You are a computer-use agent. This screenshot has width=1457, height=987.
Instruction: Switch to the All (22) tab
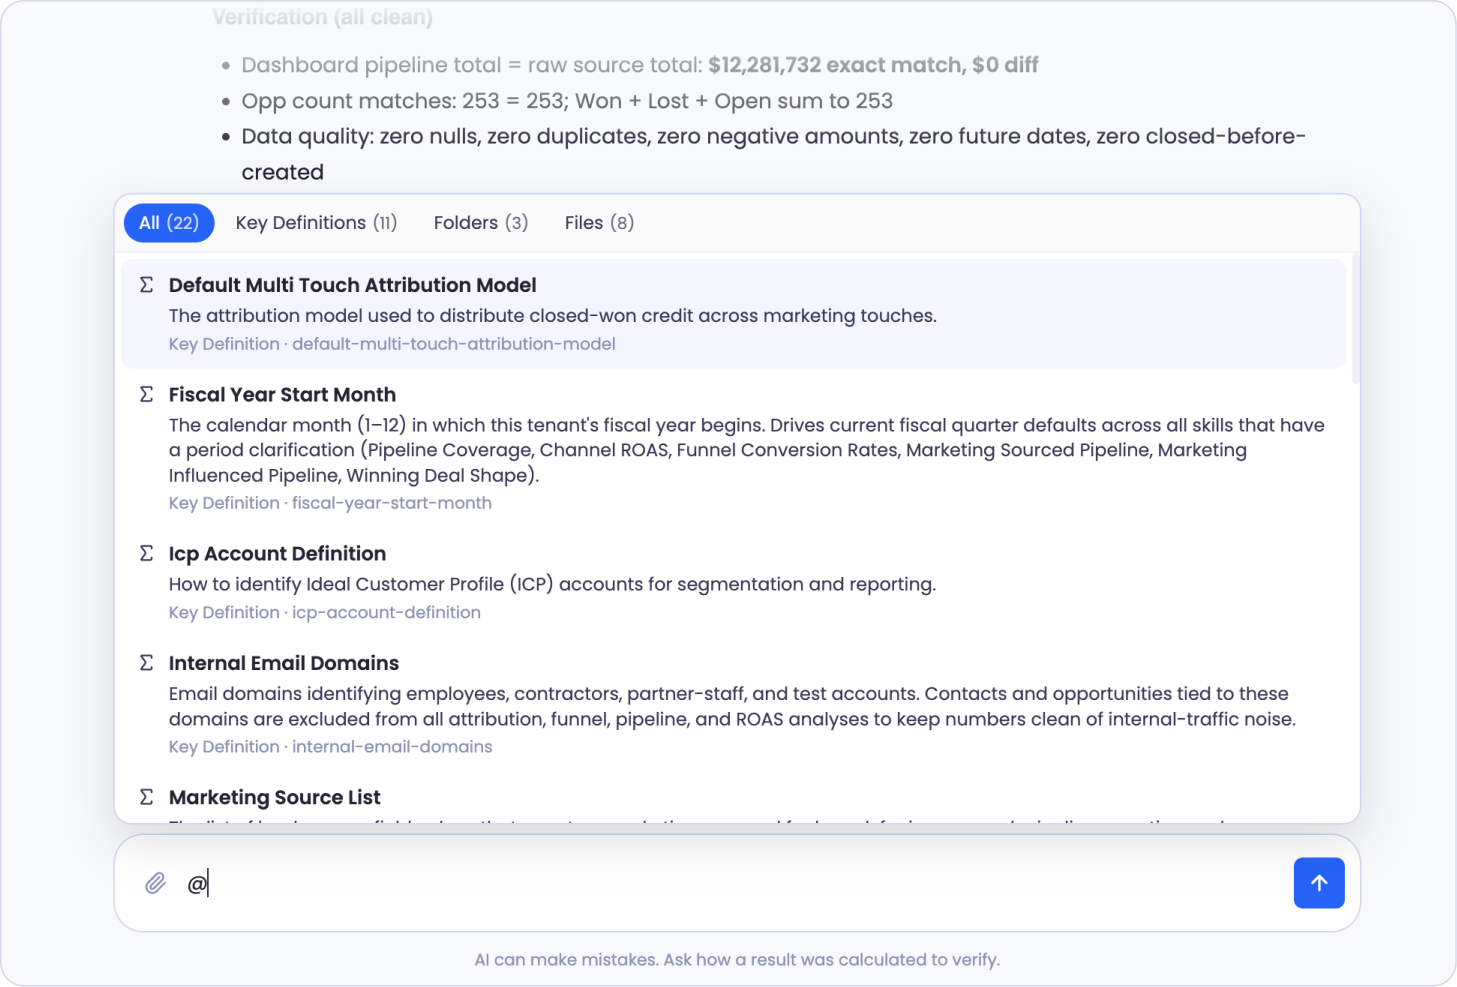(x=169, y=222)
